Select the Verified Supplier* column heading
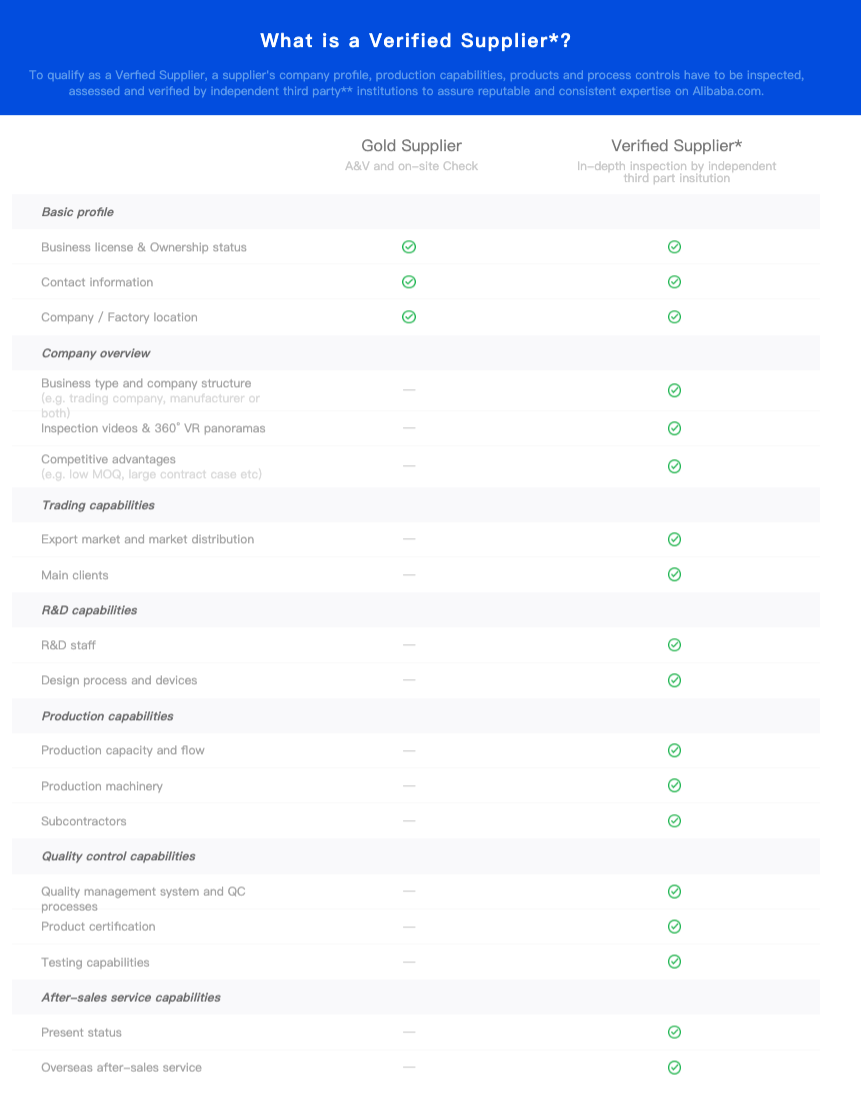 (676, 145)
